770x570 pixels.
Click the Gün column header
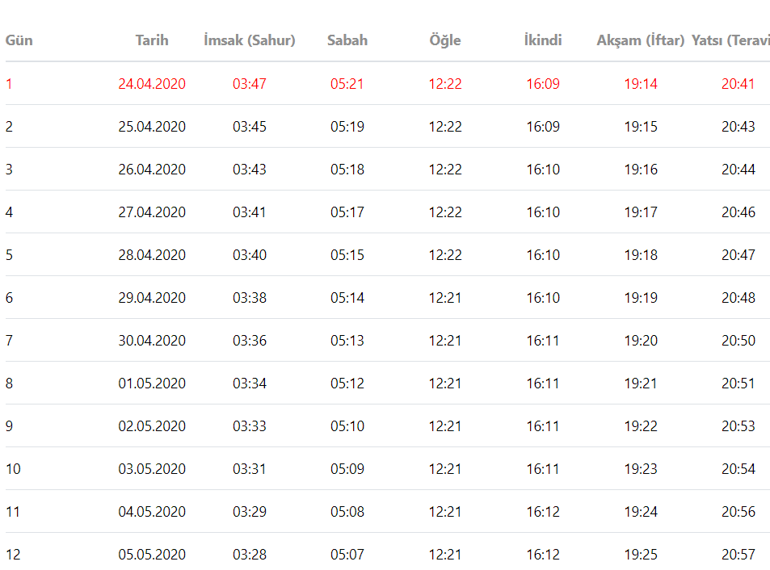[19, 41]
